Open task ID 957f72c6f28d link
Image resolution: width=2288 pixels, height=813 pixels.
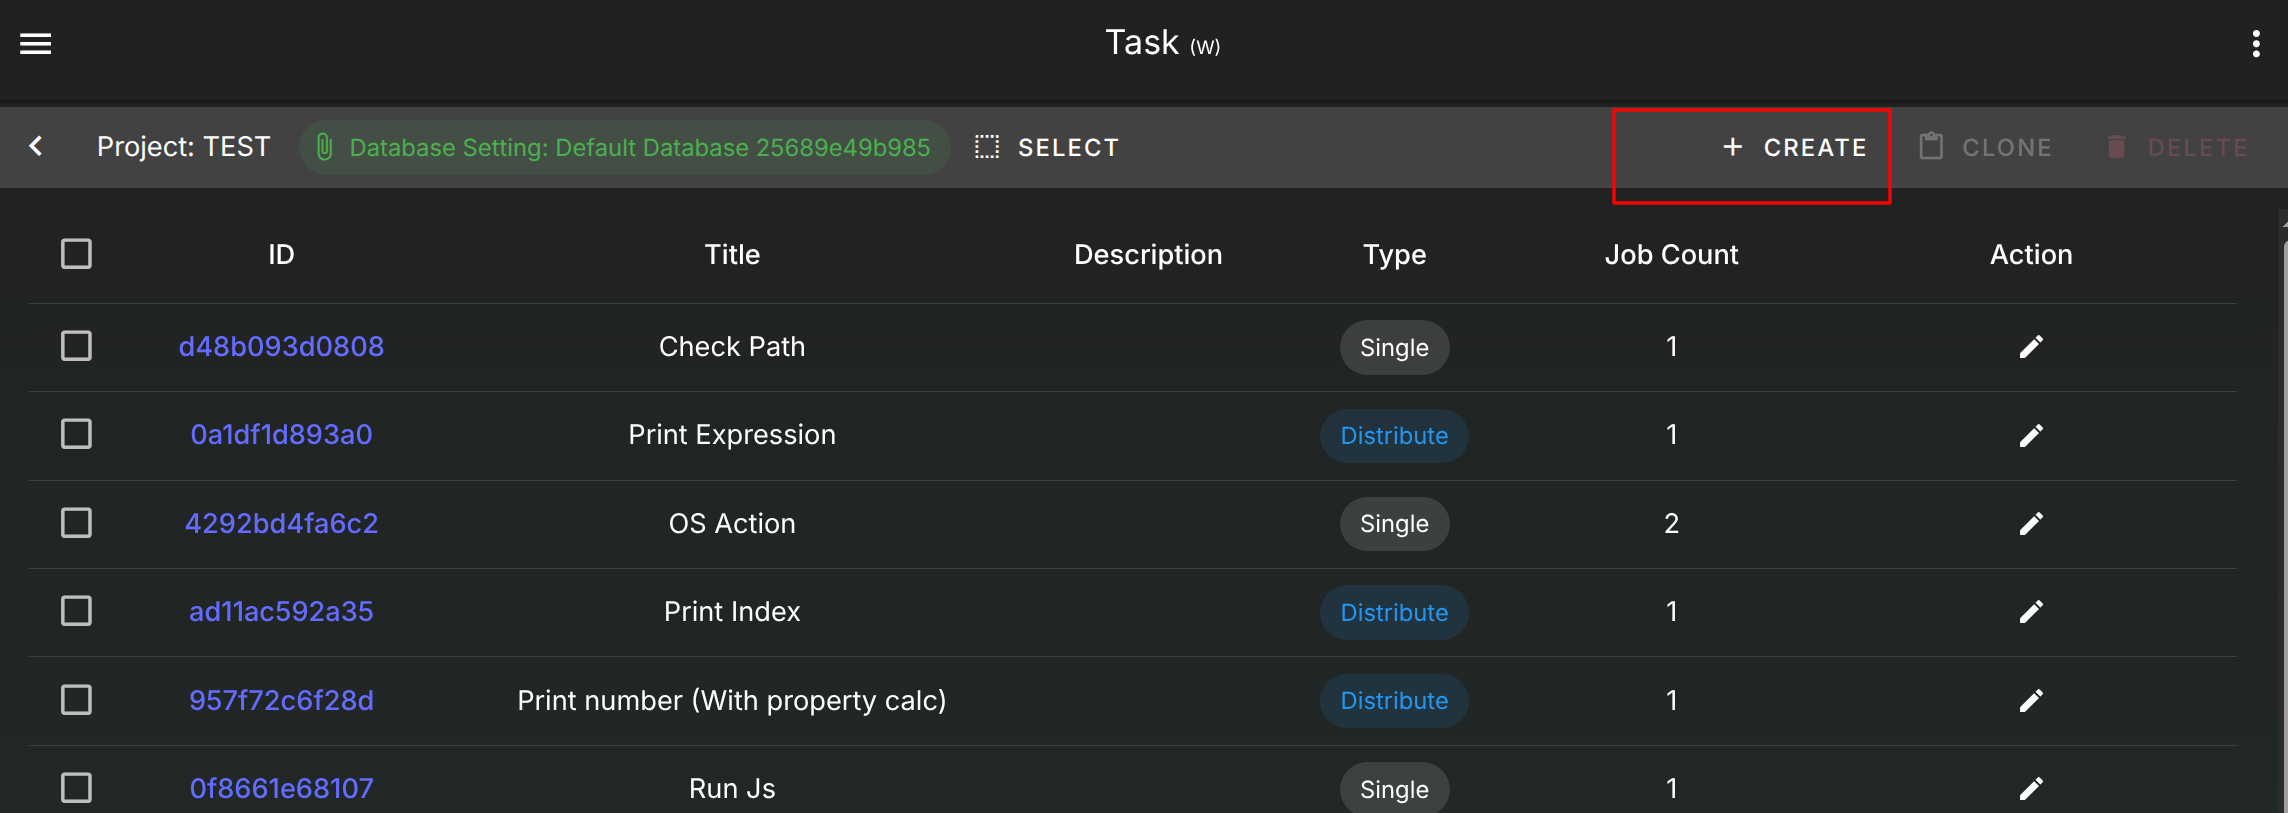[281, 701]
